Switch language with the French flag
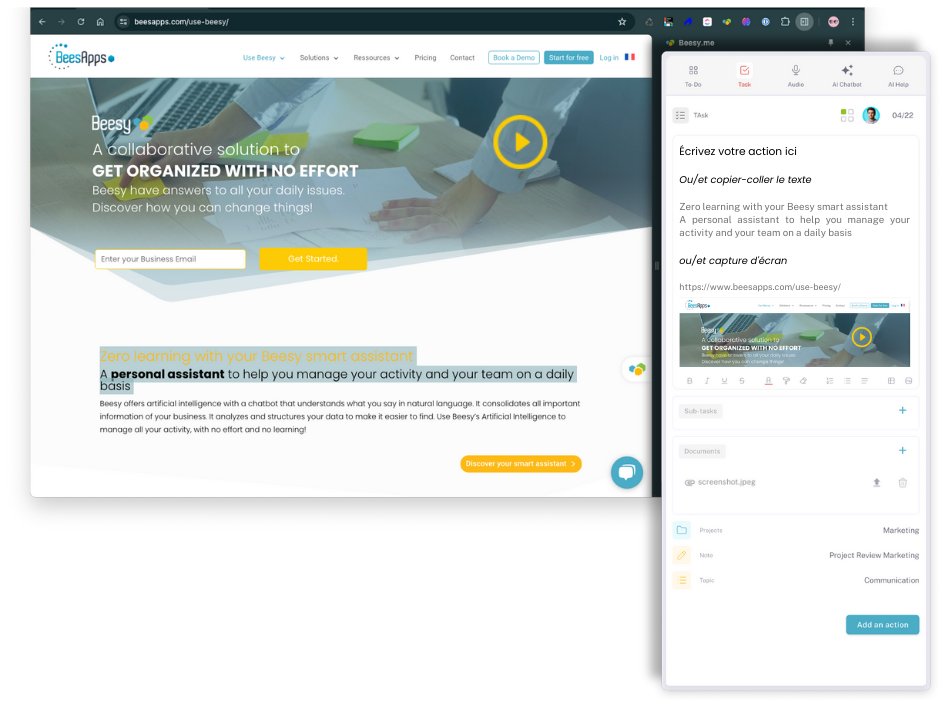This screenshot has height=723, width=943. pyautogui.click(x=630, y=57)
